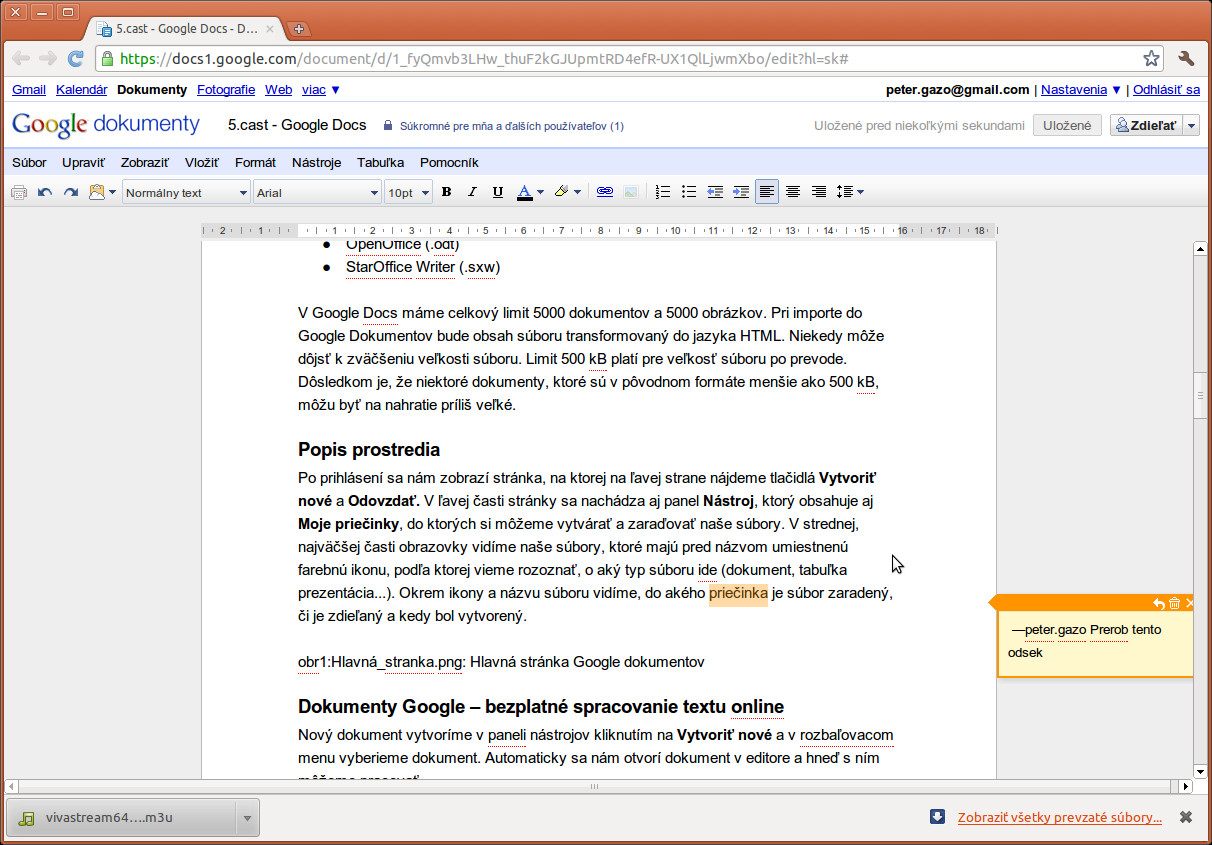Go back with the browser Back arrow
Screen dimensions: 1212x845
tap(20, 58)
